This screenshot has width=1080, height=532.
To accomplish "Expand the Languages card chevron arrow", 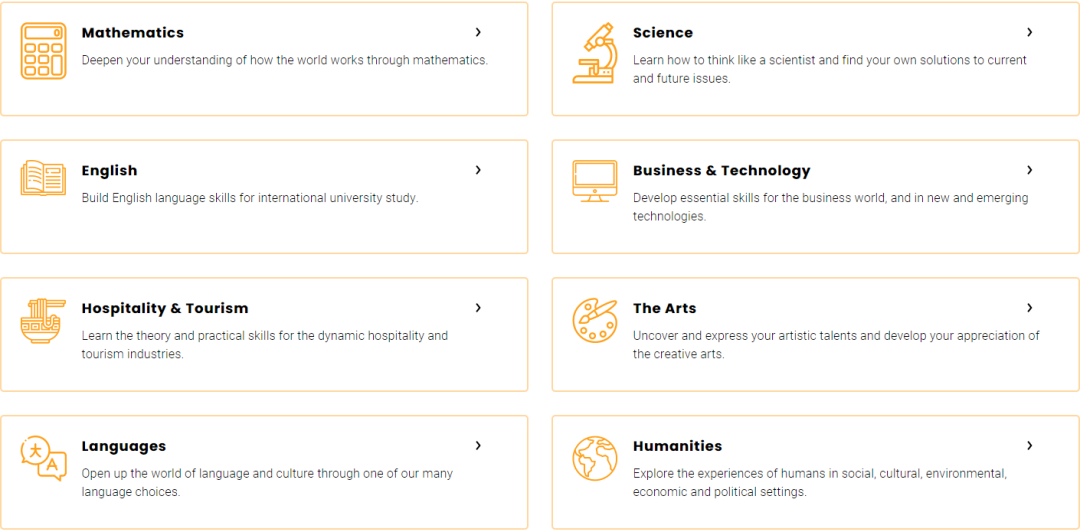I will (x=478, y=446).
